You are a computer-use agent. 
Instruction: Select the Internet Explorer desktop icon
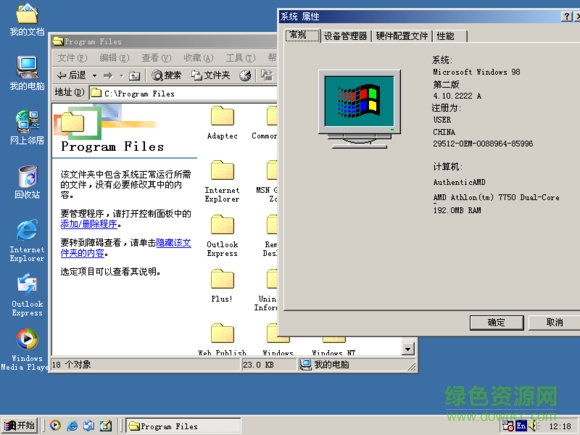click(27, 240)
